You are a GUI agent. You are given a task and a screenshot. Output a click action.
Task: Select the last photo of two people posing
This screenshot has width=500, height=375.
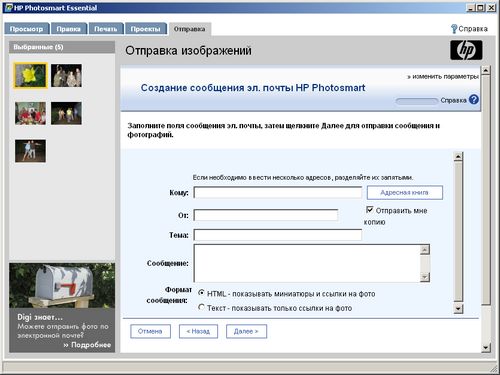pyautogui.click(x=30, y=151)
